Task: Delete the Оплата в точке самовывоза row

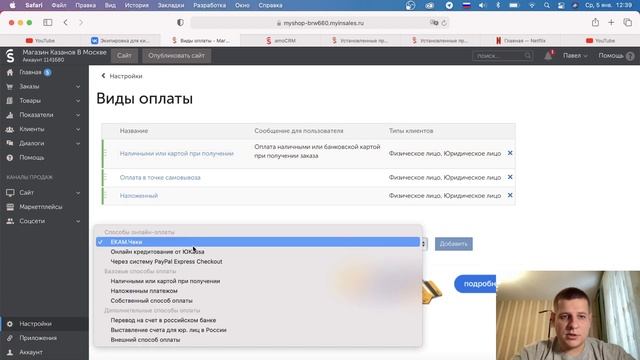Action: (510, 177)
